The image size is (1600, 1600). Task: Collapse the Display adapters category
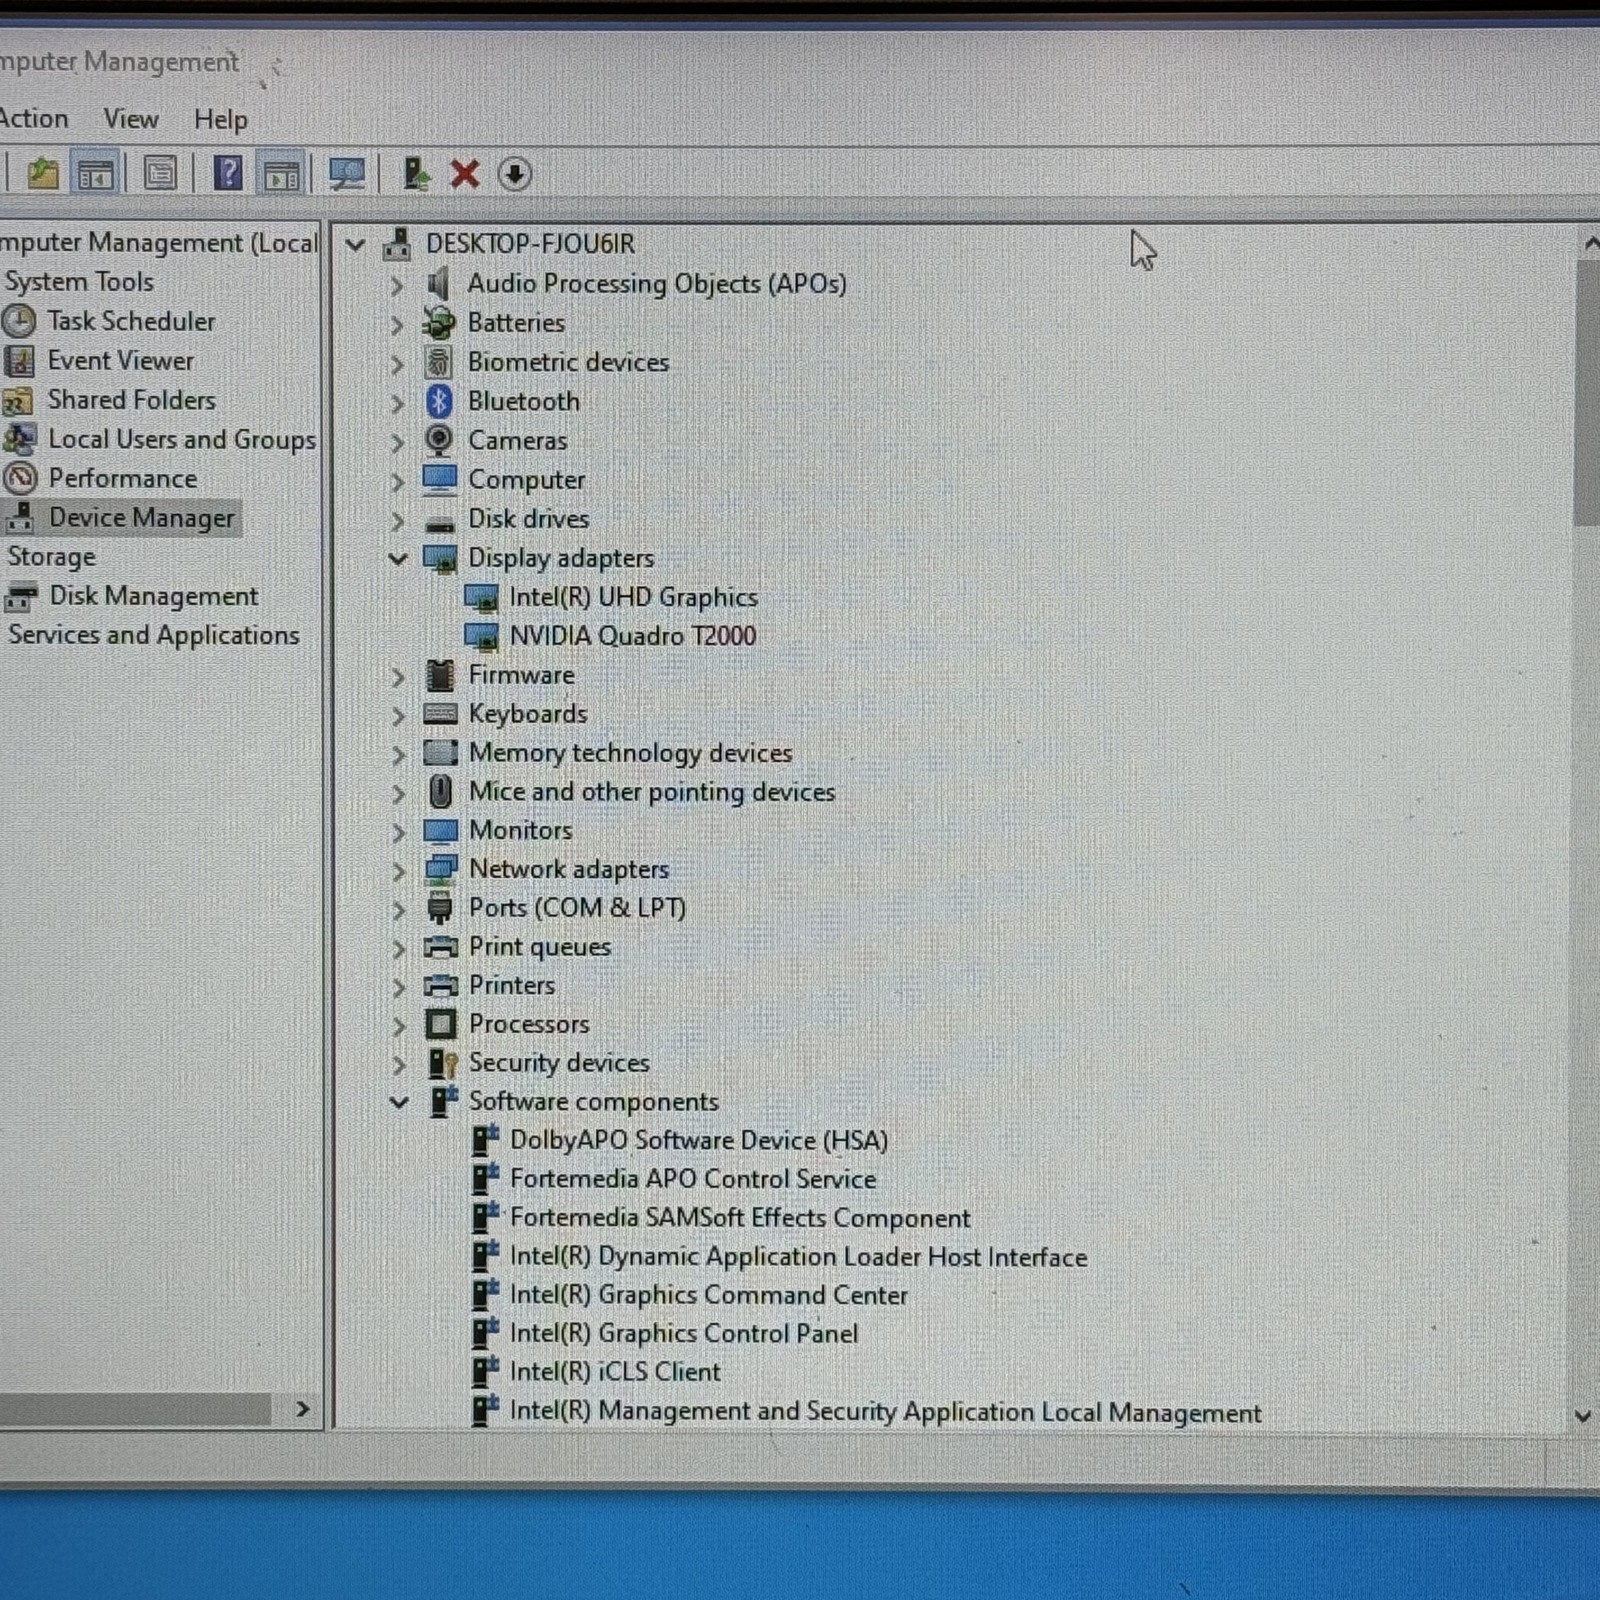tap(398, 558)
